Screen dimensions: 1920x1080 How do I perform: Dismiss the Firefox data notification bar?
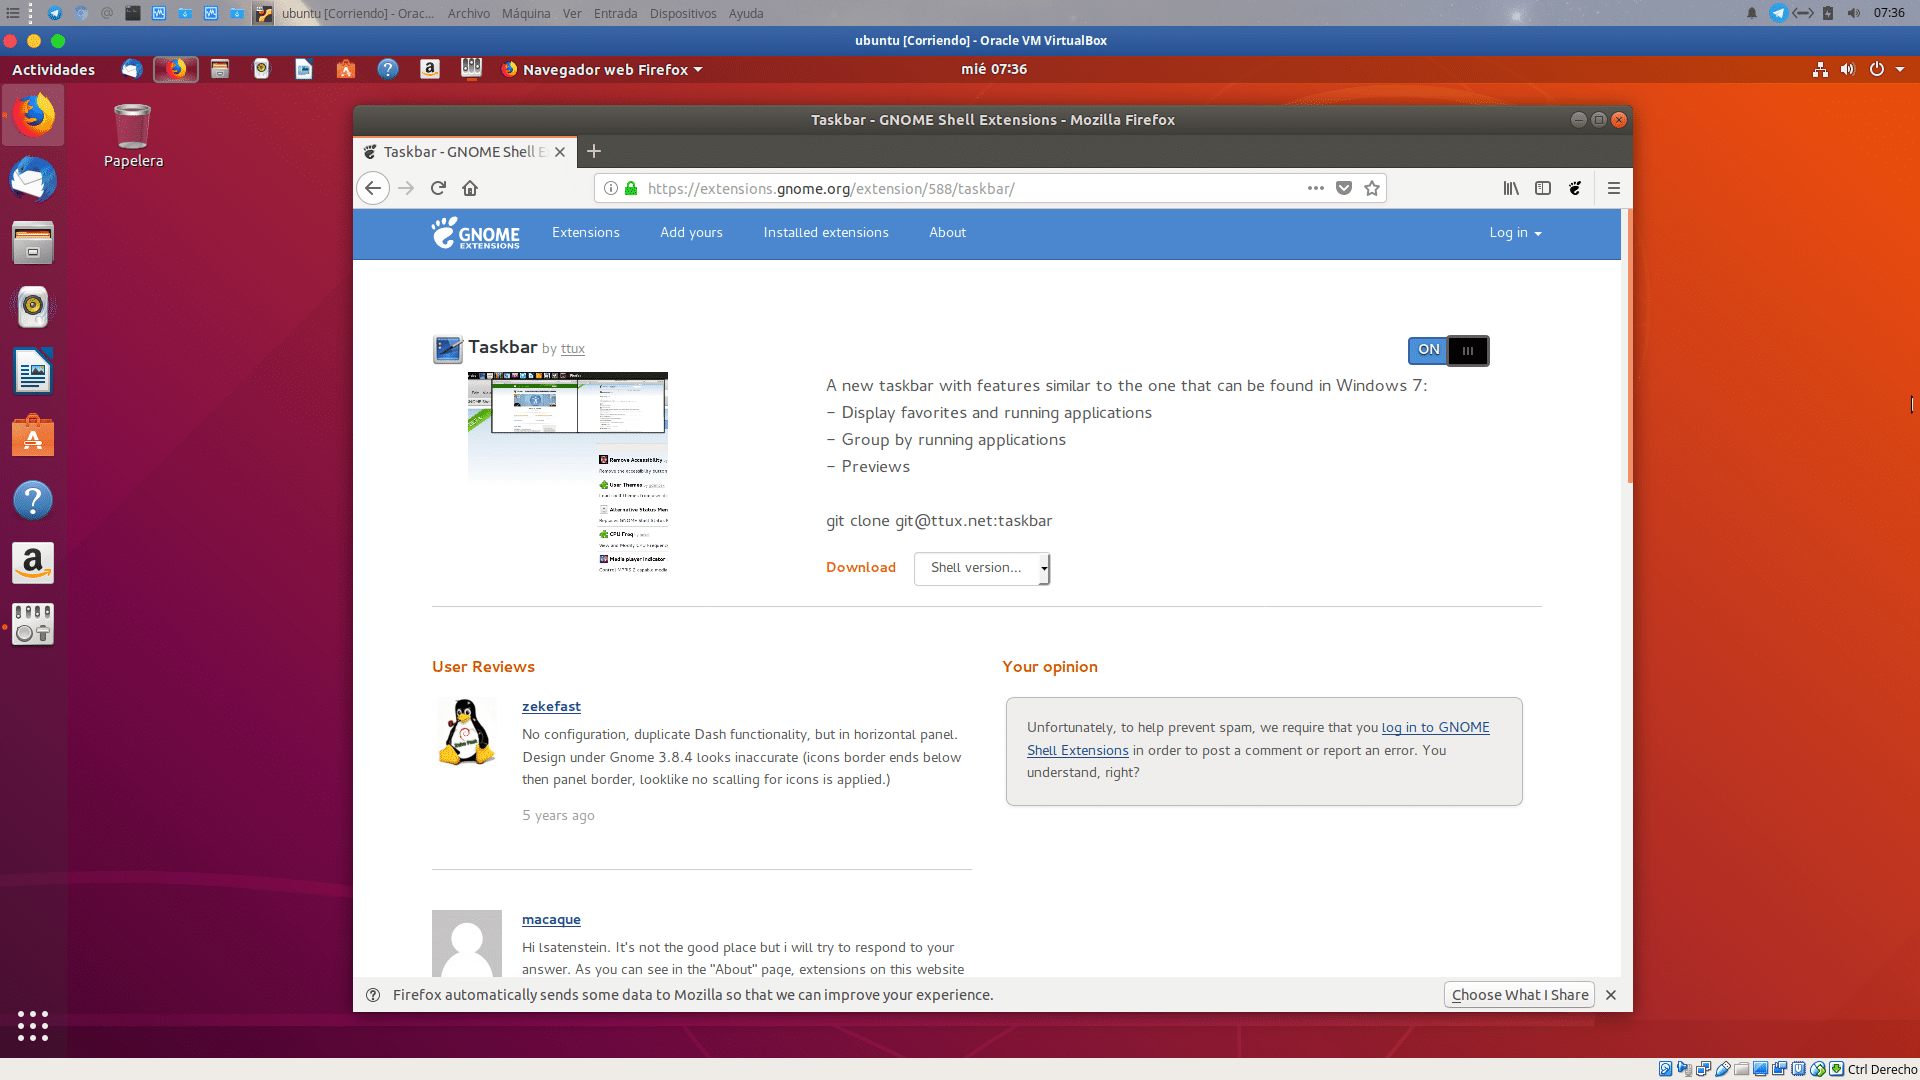point(1611,995)
